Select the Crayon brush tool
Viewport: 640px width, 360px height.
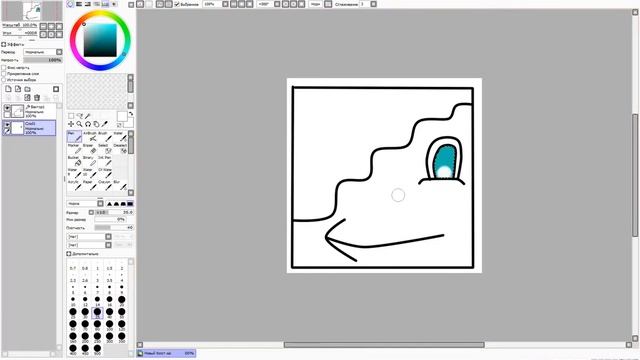pos(104,185)
